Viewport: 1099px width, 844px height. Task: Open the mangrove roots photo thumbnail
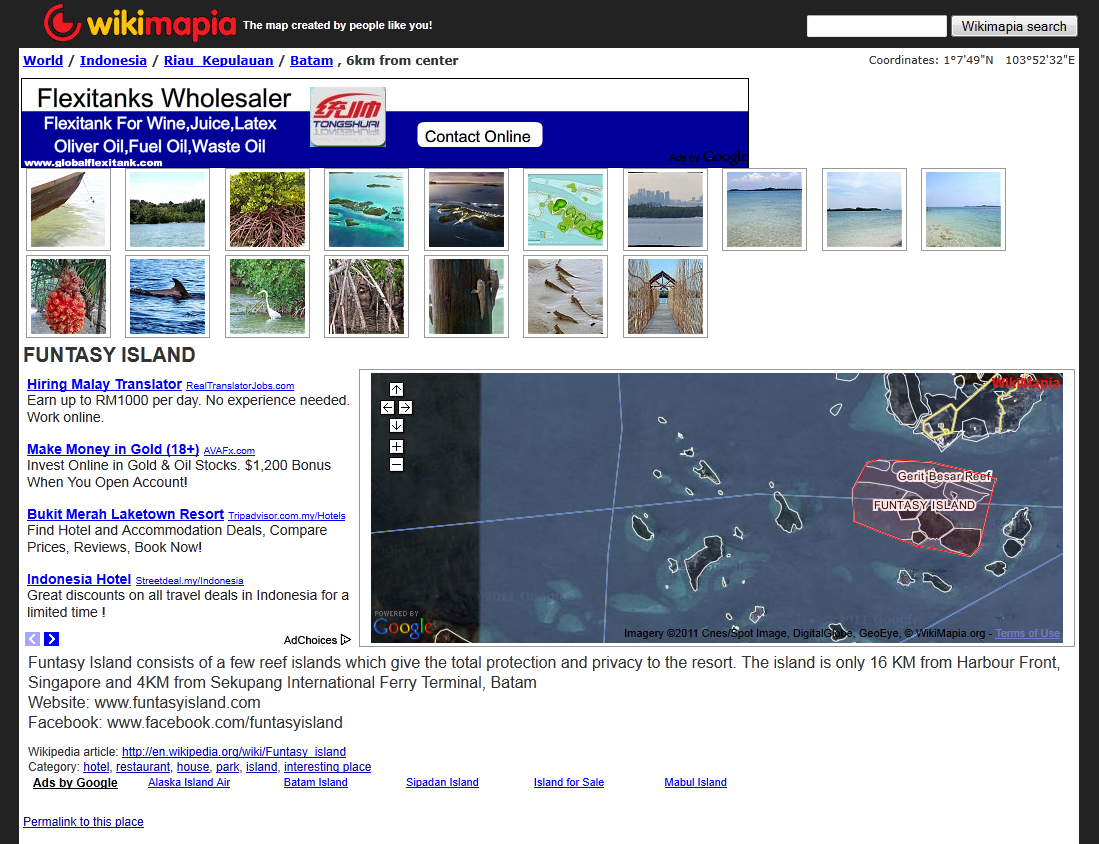pos(267,209)
